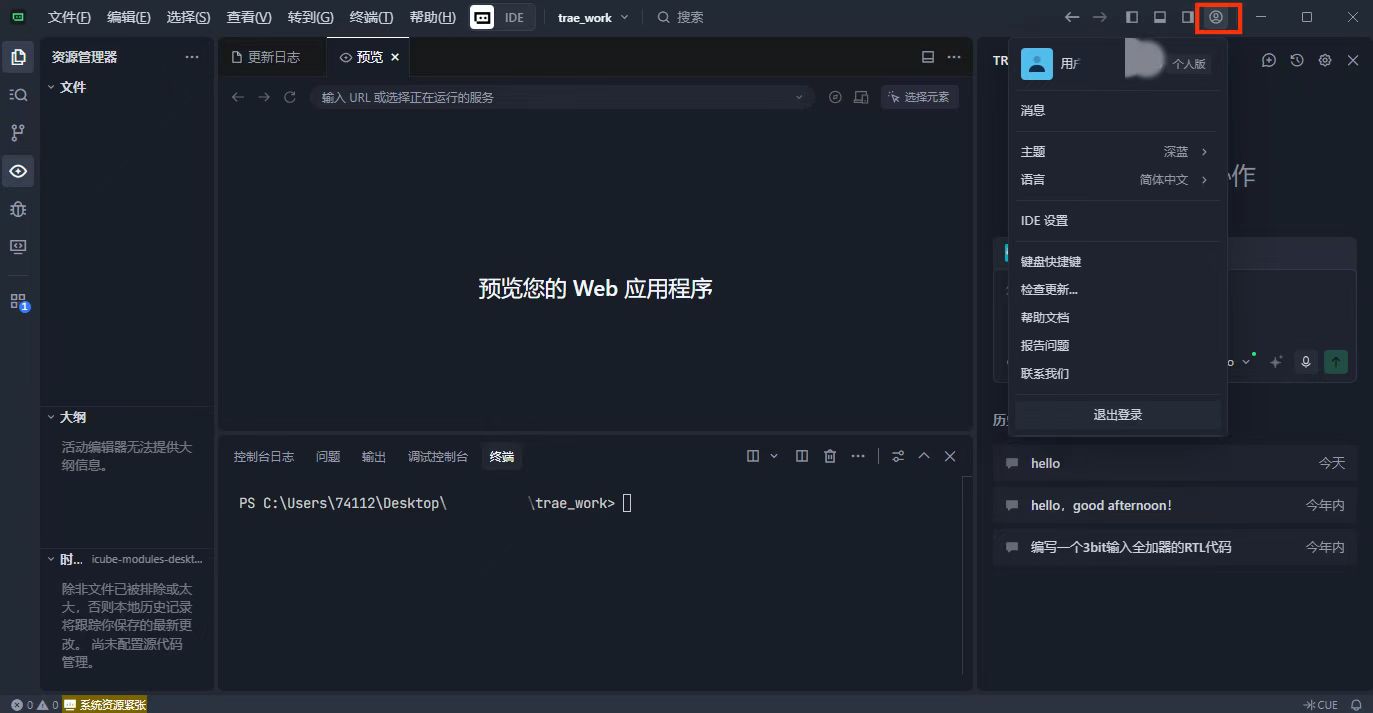Expand the running services URL dropdown
This screenshot has width=1373, height=713.
coord(799,97)
